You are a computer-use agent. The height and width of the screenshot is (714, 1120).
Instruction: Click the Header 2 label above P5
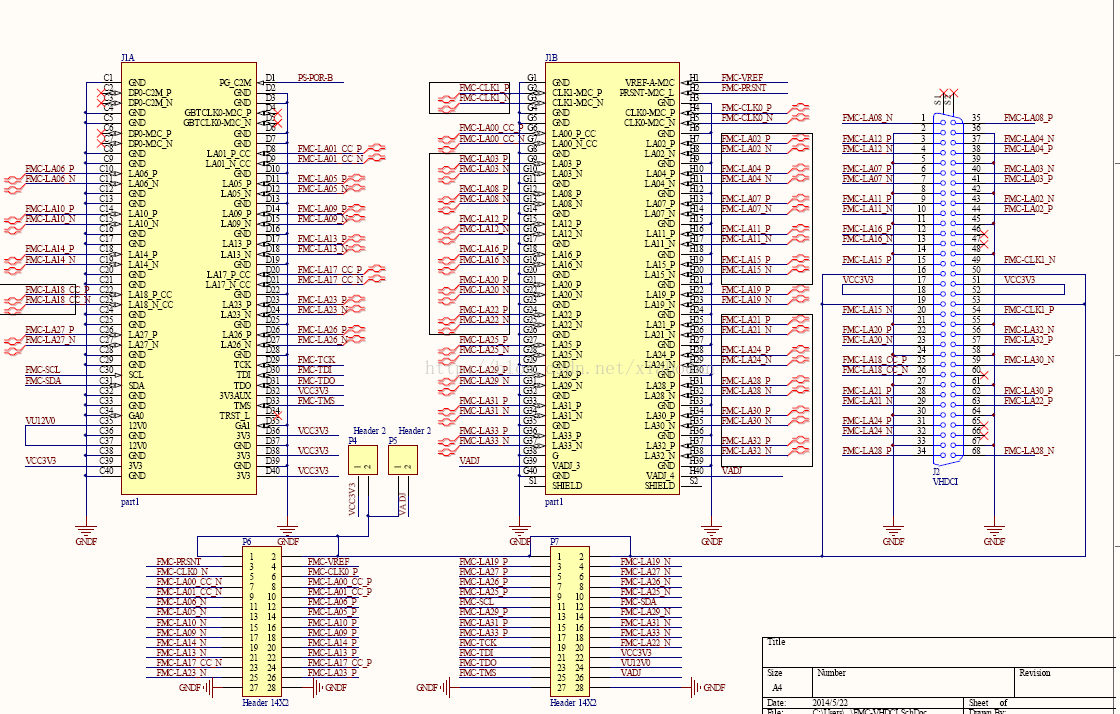415,431
